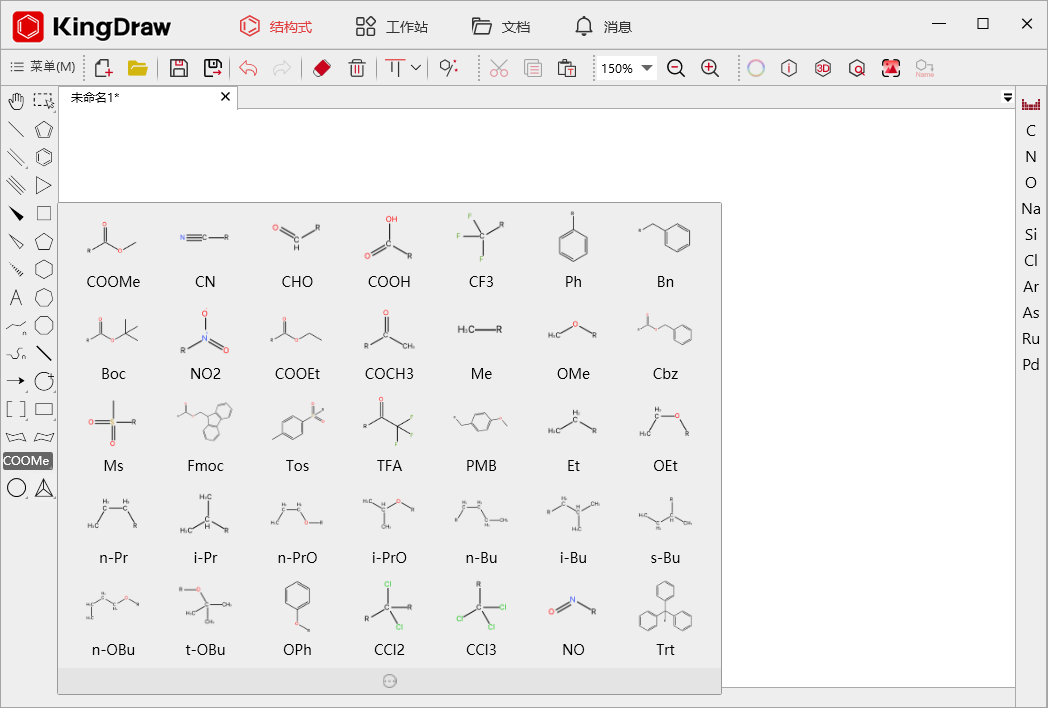The height and width of the screenshot is (708, 1048).
Task: Click the save file icon
Action: point(179,68)
